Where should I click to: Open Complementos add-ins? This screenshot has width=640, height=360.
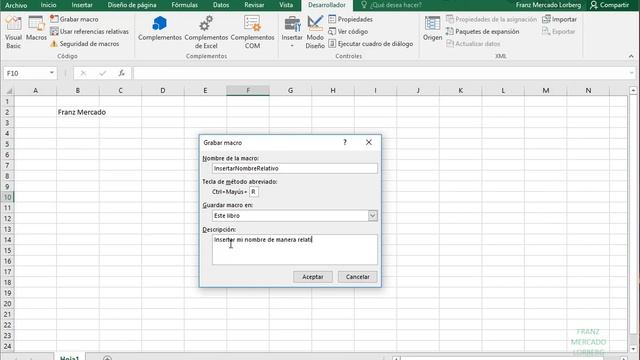pos(160,29)
